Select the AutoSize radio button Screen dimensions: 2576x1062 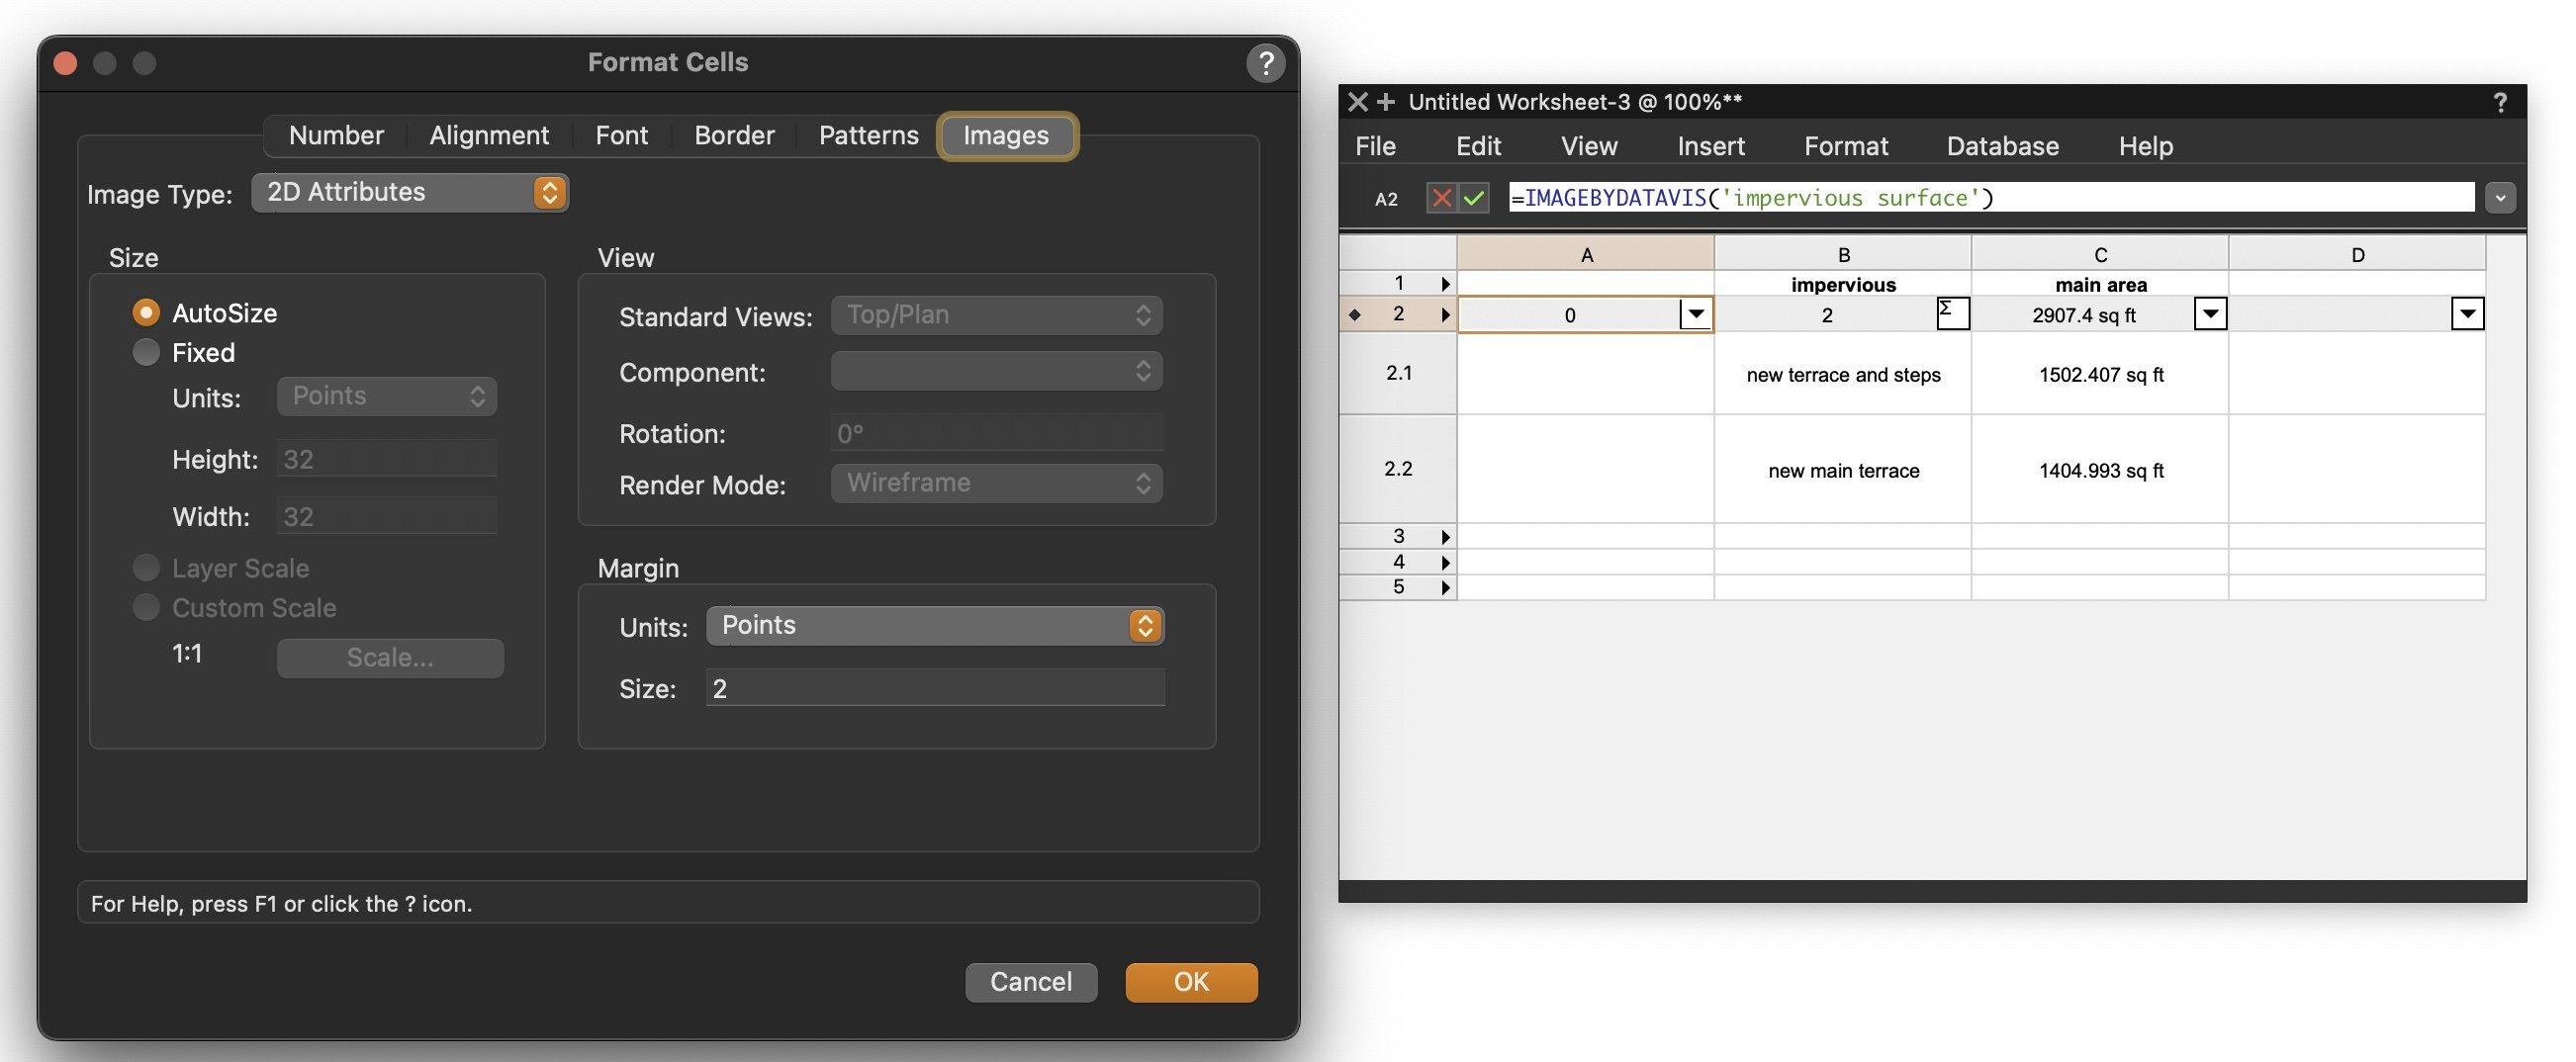pos(146,313)
